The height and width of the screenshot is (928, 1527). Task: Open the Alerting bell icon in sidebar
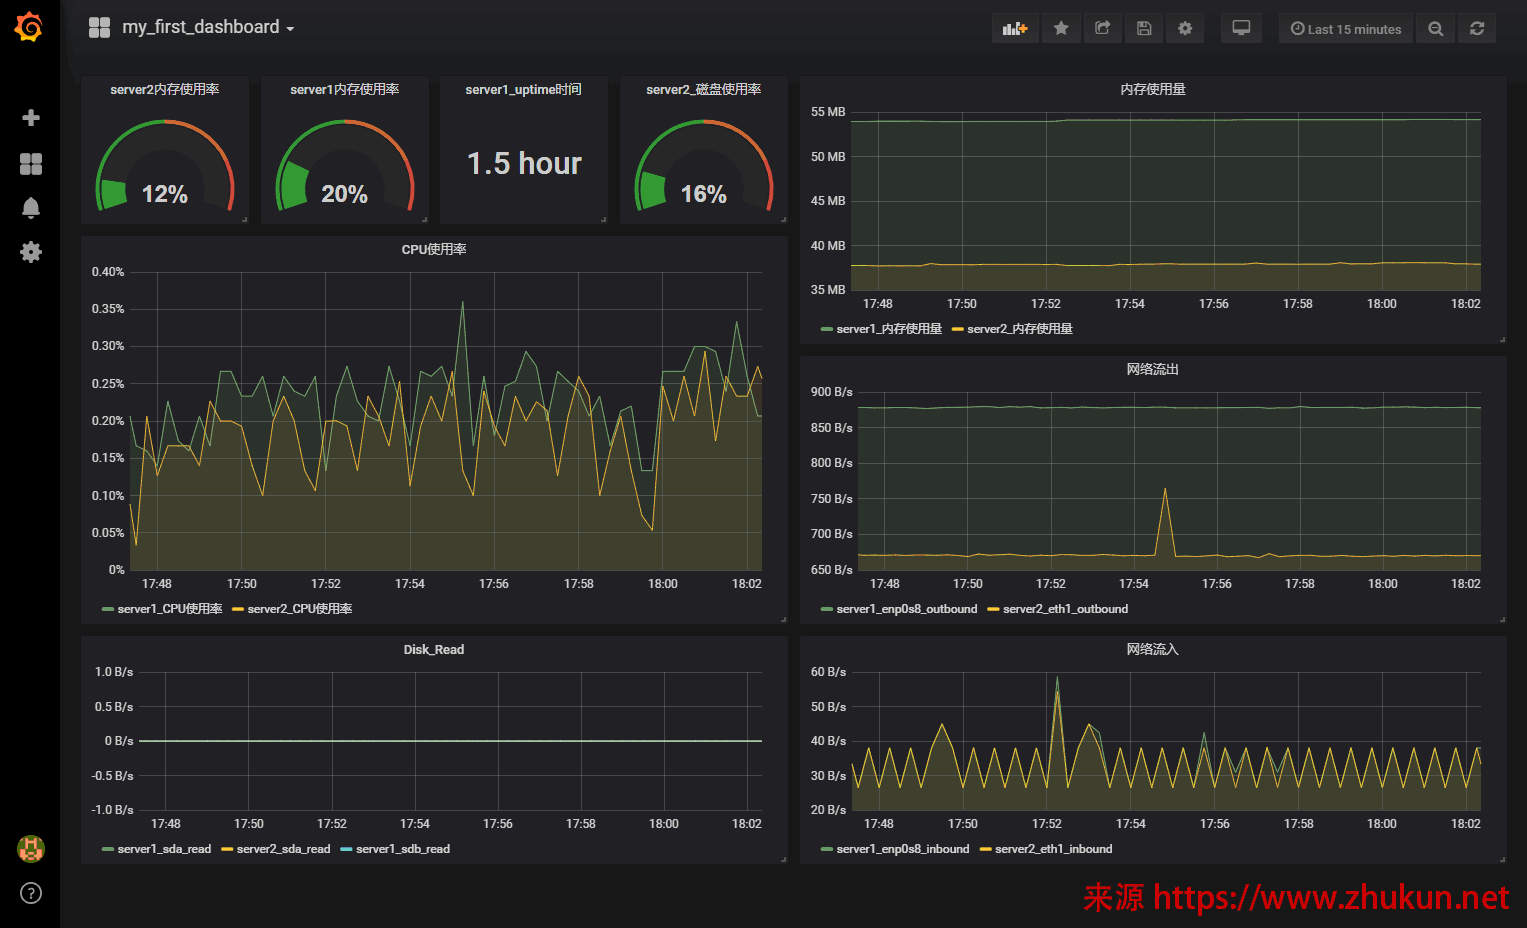pyautogui.click(x=31, y=208)
